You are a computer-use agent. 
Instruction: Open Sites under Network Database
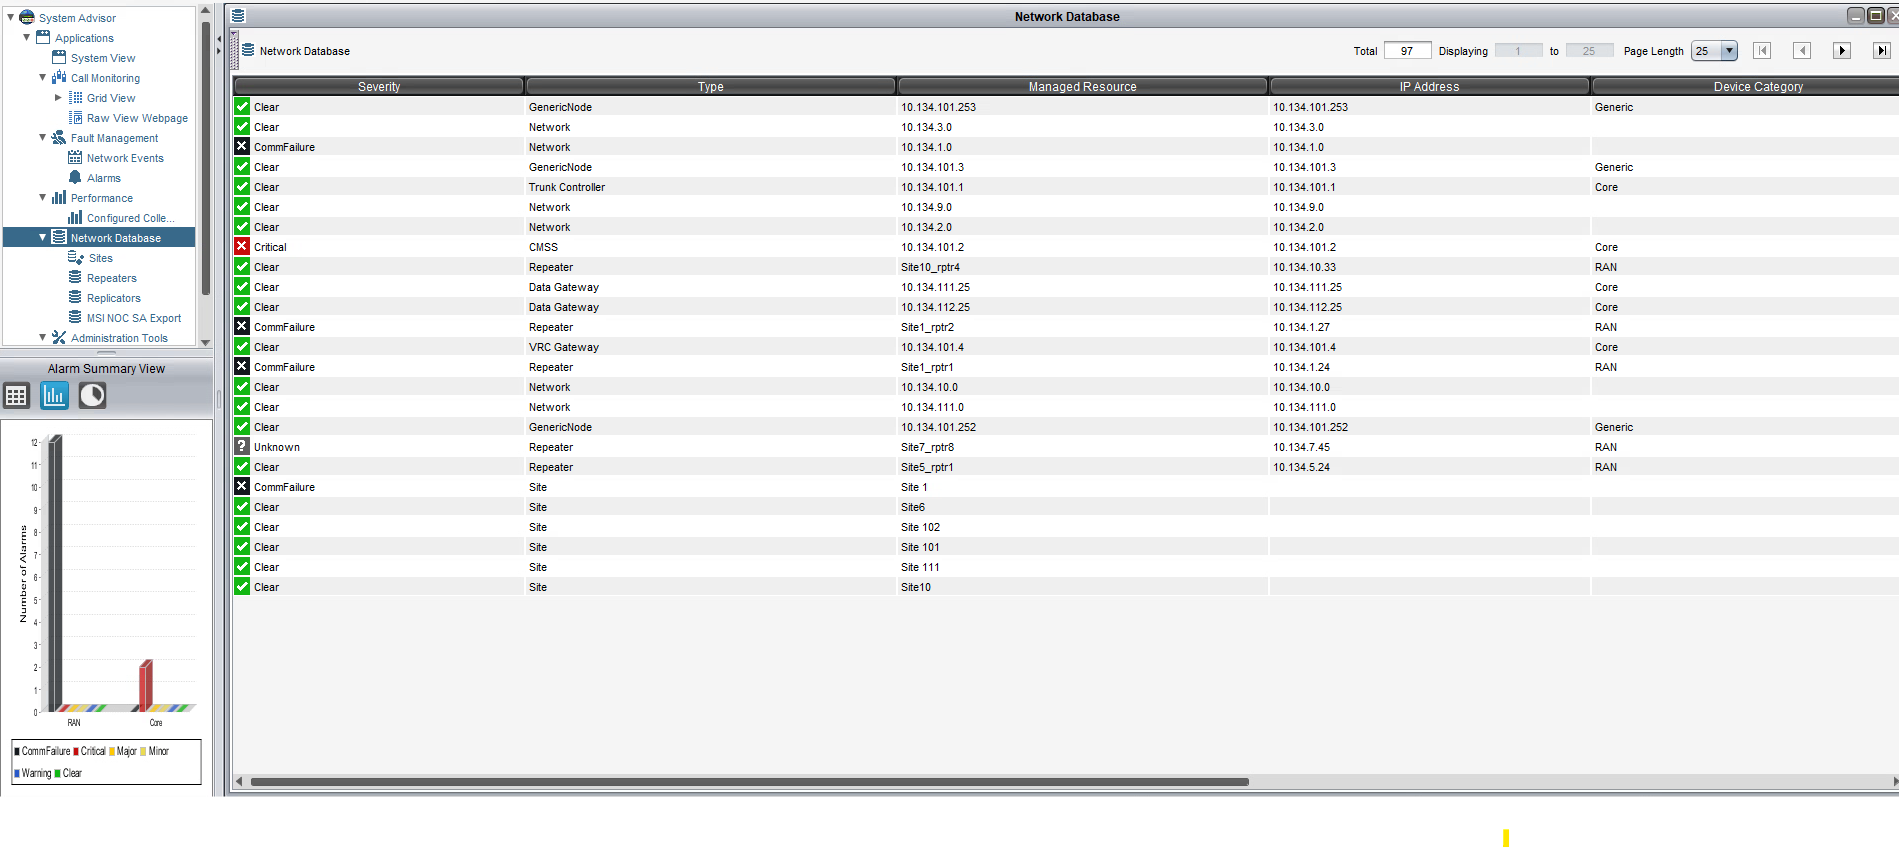pos(101,258)
